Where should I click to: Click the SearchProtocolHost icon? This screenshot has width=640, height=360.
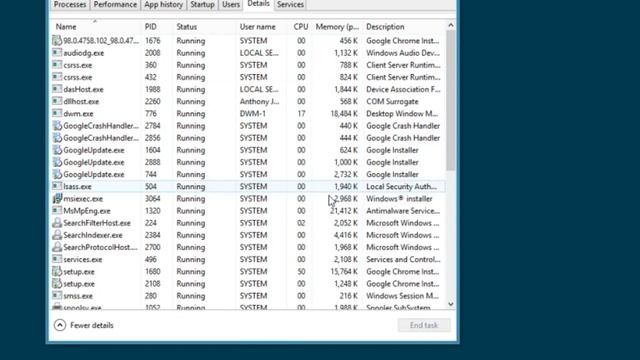(x=57, y=247)
